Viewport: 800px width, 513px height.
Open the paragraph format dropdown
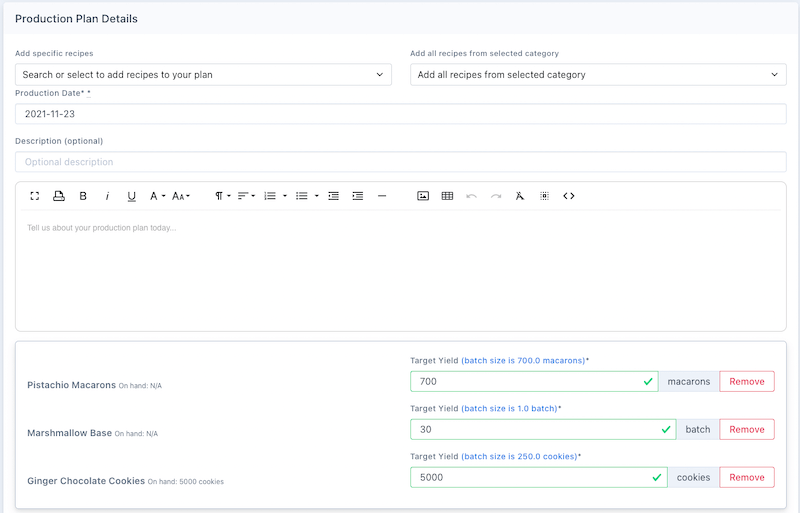pos(223,196)
